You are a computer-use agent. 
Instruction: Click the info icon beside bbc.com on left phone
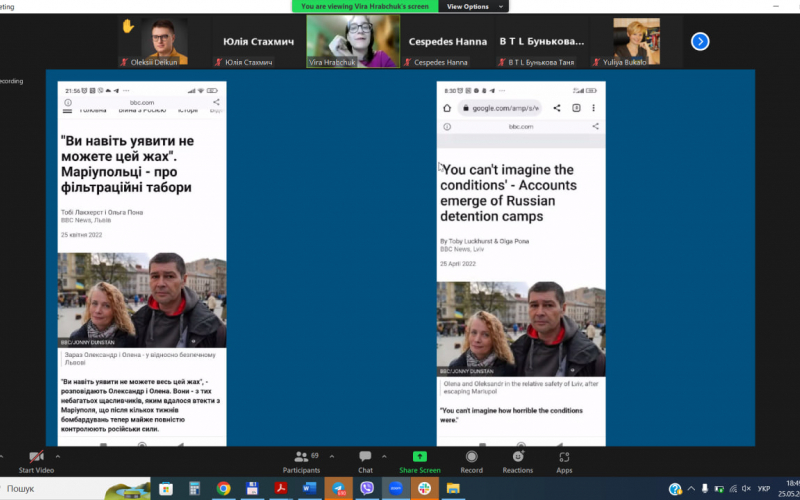(68, 103)
